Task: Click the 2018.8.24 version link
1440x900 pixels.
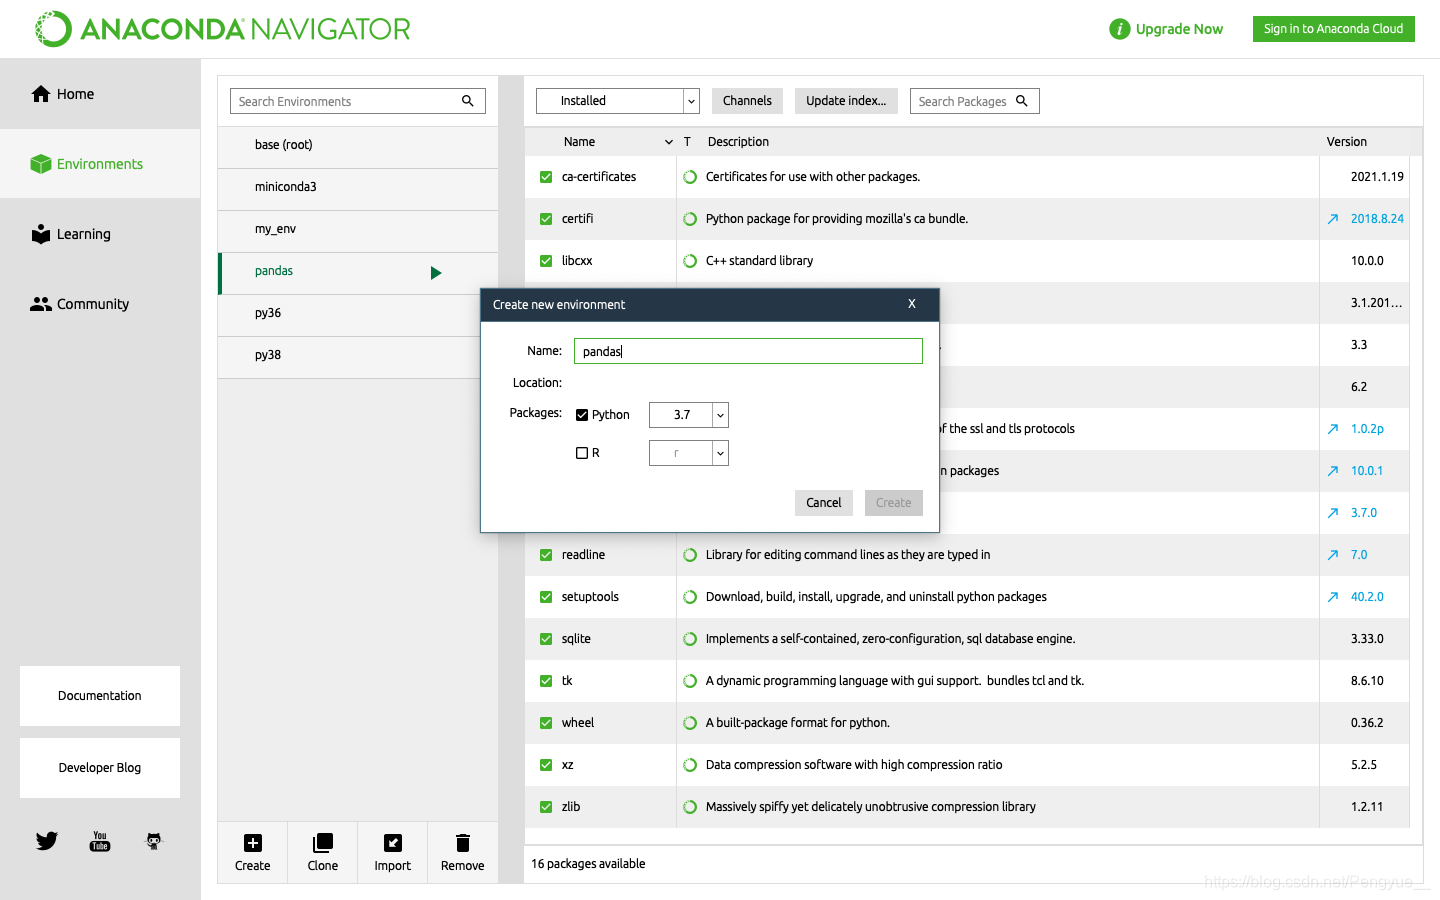Action: pos(1377,219)
